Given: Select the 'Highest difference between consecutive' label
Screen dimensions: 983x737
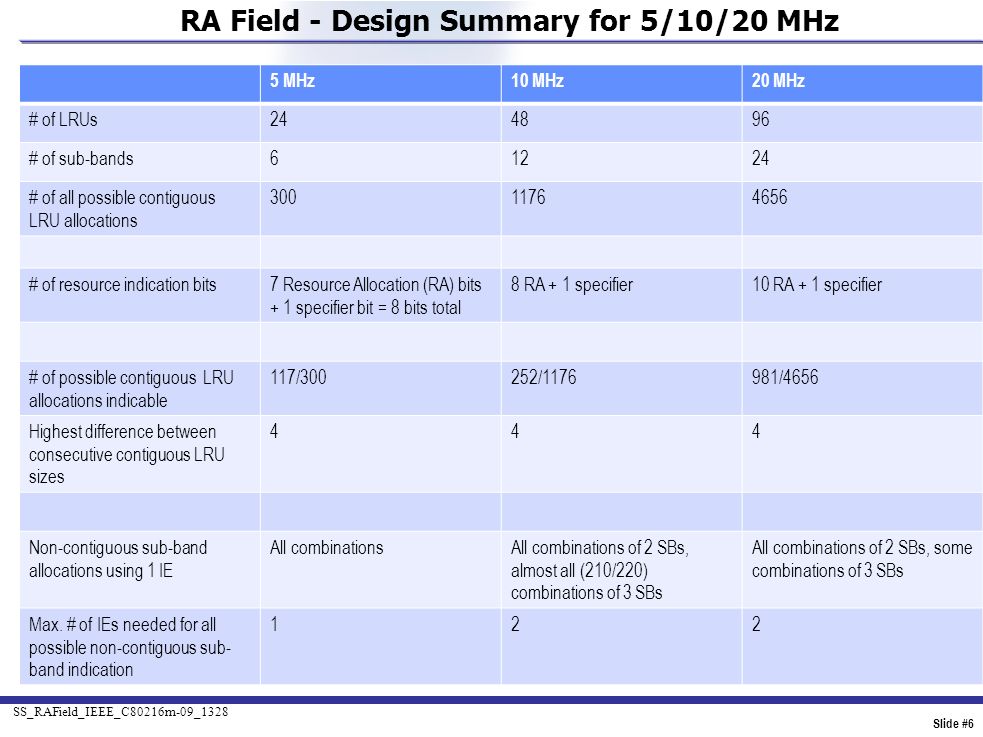Looking at the screenshot, I should pyautogui.click(x=126, y=454).
